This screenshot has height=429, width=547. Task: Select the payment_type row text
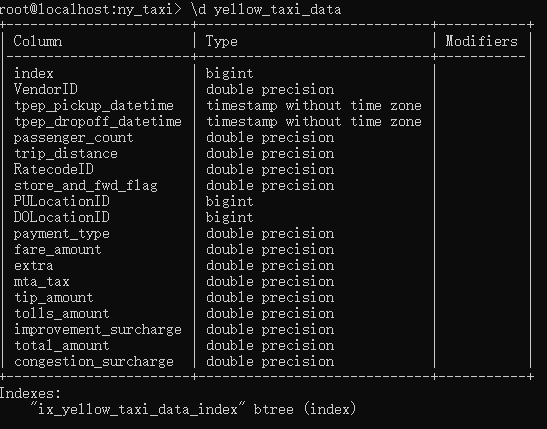coord(62,234)
